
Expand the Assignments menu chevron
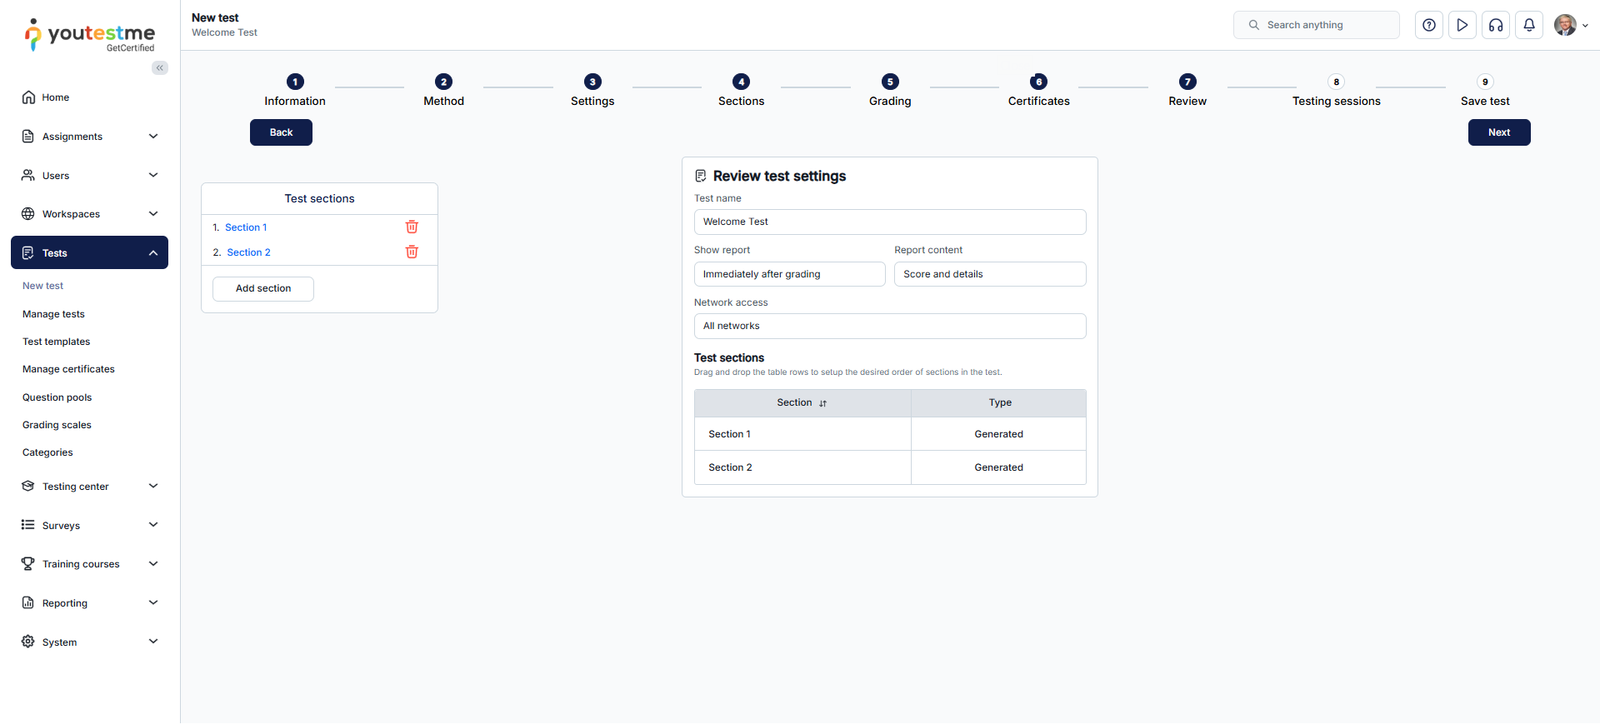coord(153,136)
